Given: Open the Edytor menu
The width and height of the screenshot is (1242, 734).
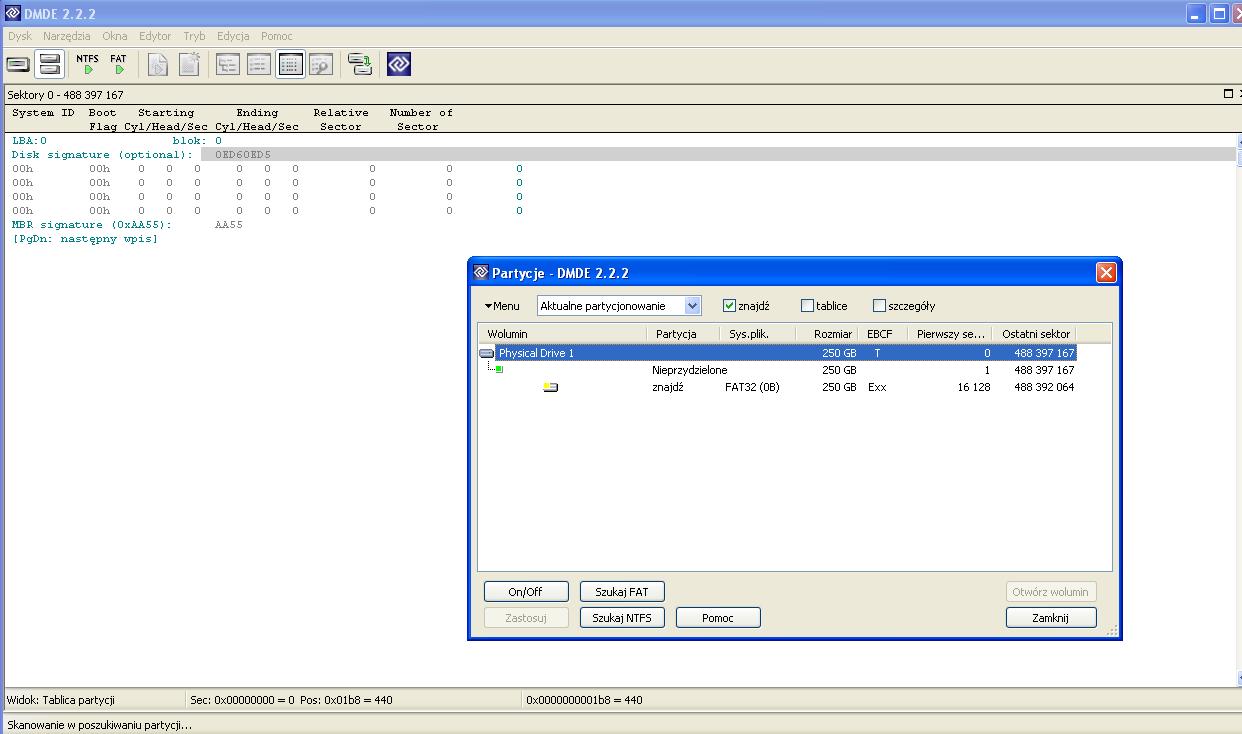Looking at the screenshot, I should 155,36.
